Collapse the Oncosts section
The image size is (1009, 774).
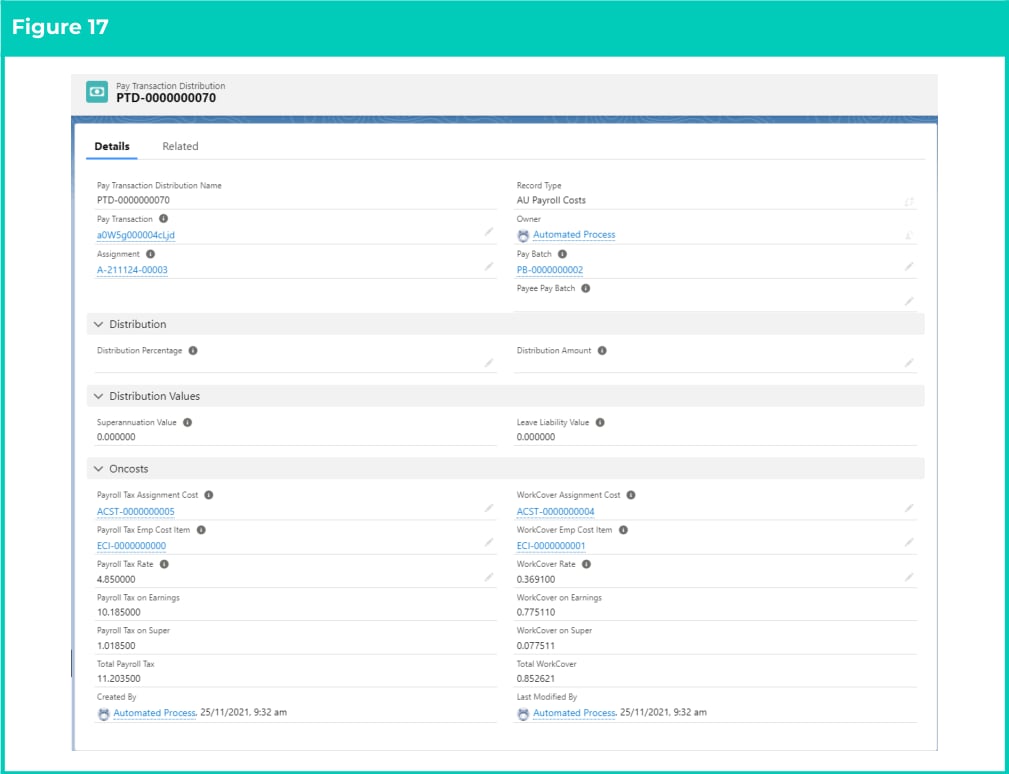(98, 469)
